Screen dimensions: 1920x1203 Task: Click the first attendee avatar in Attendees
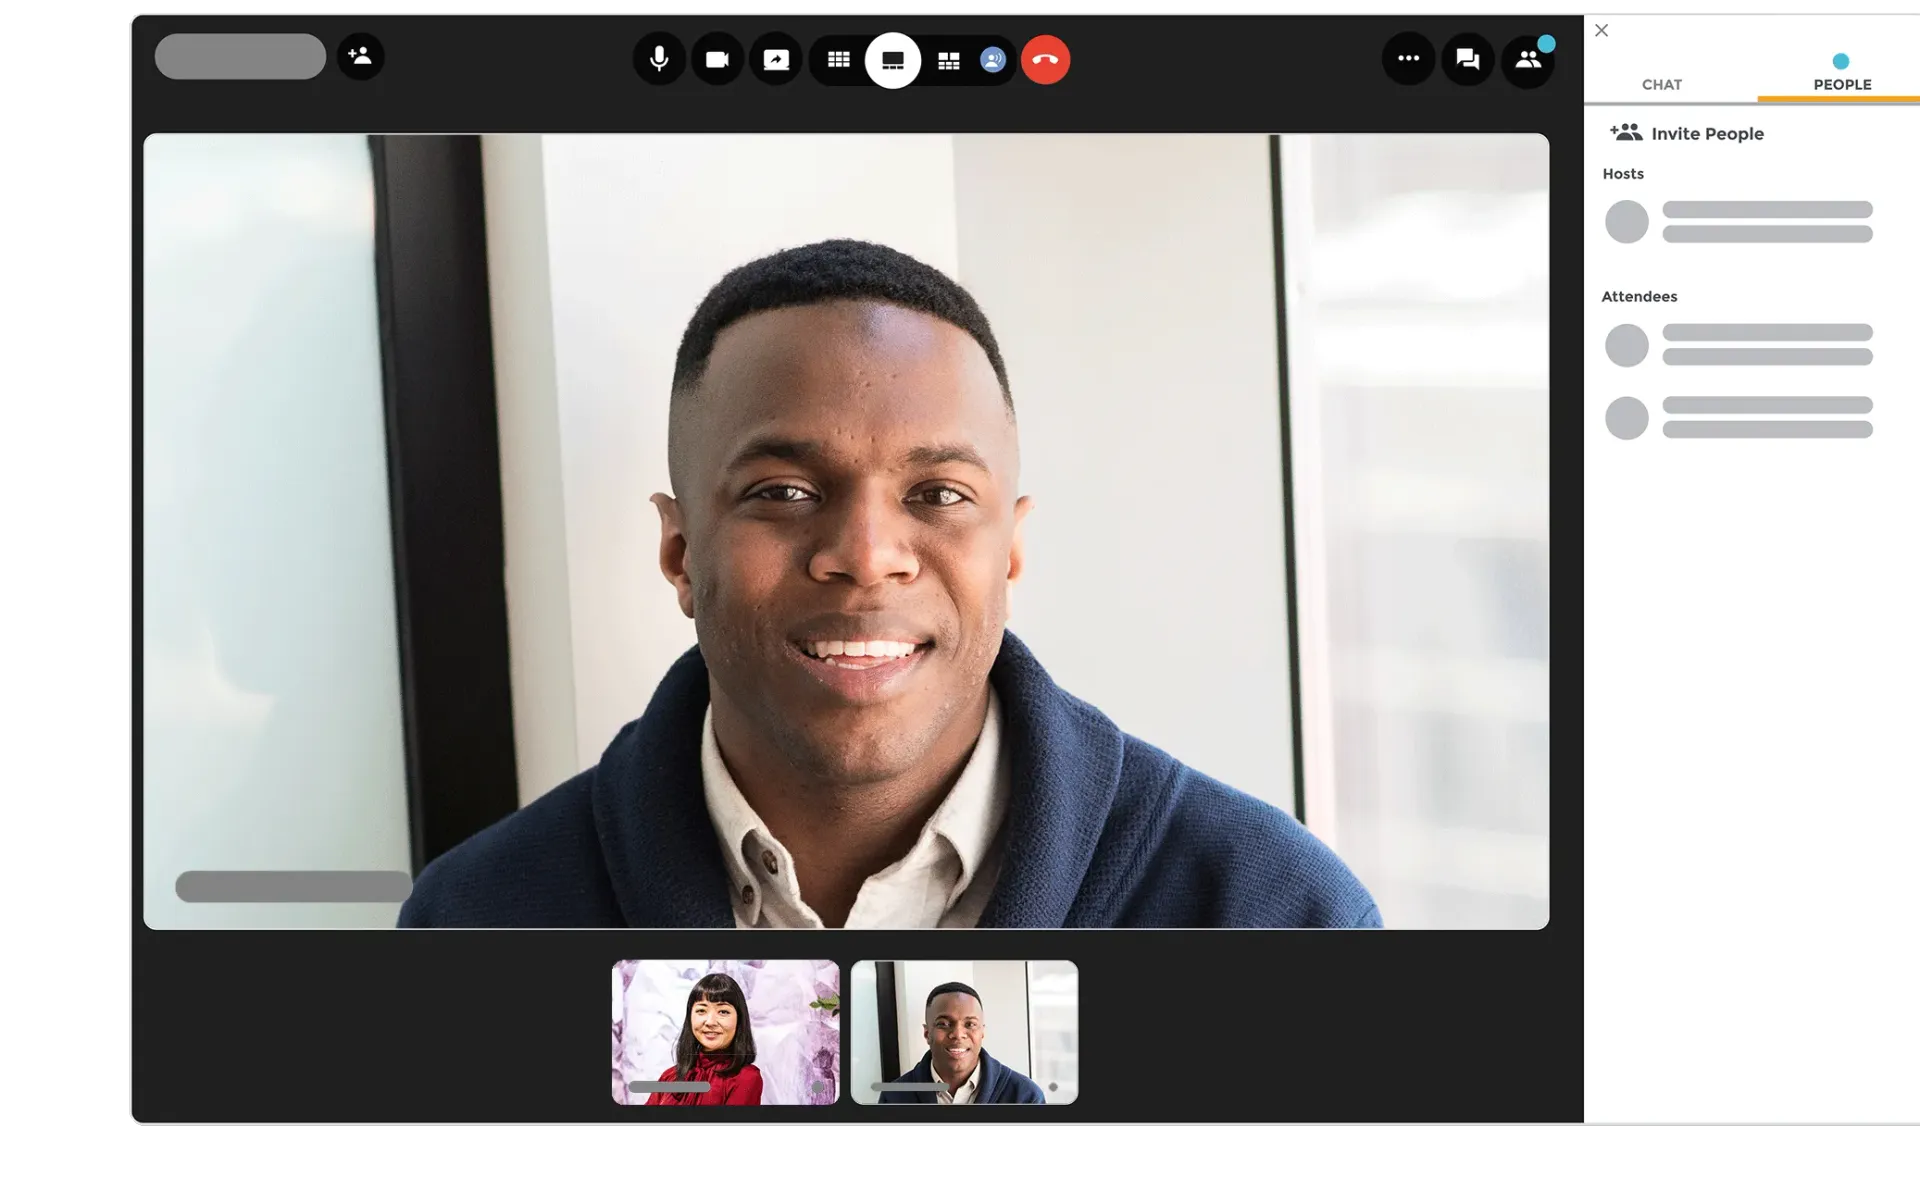point(1627,345)
